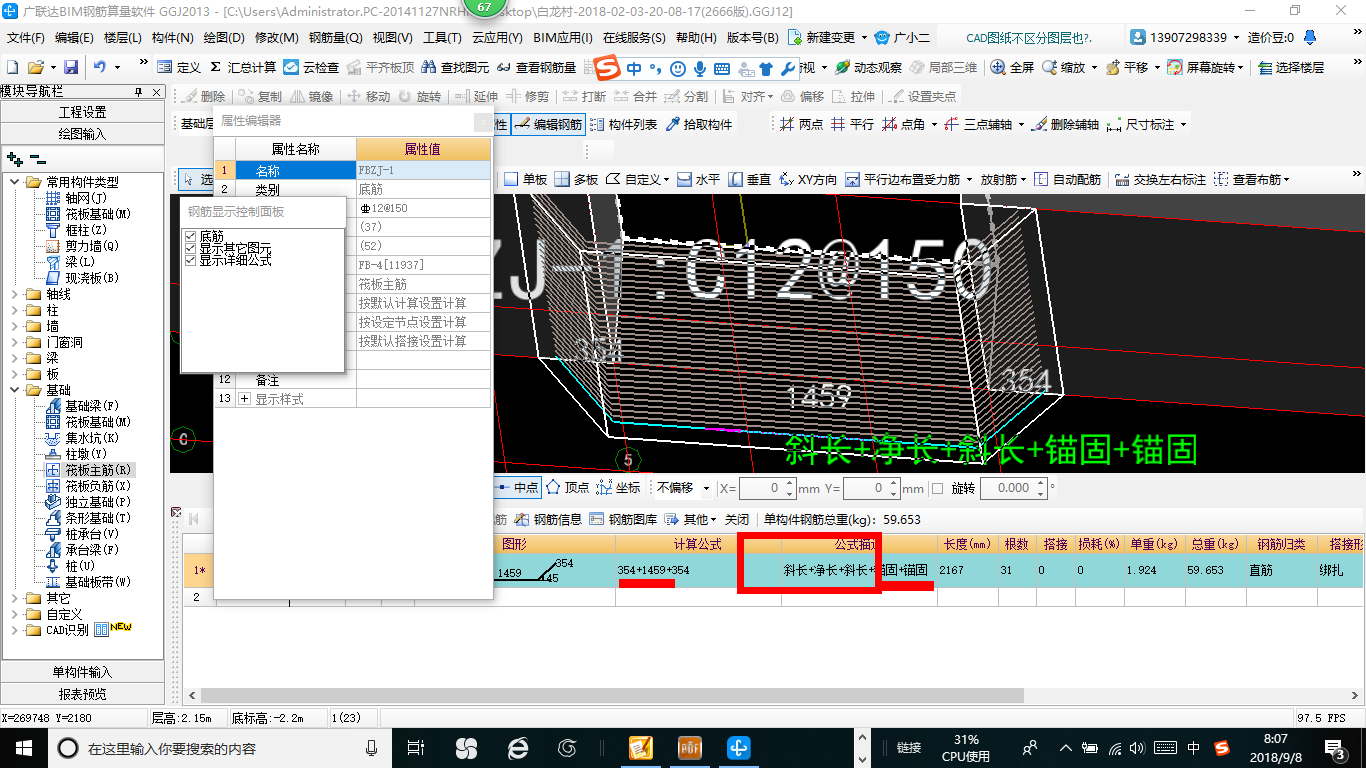Expand 轴线 tree node
The height and width of the screenshot is (768, 1366).
click(15, 294)
